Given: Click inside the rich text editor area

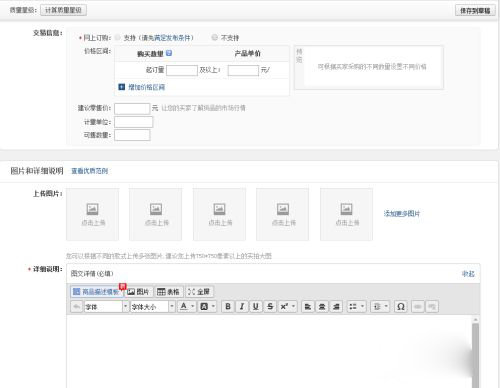Looking at the screenshot, I should [269, 352].
